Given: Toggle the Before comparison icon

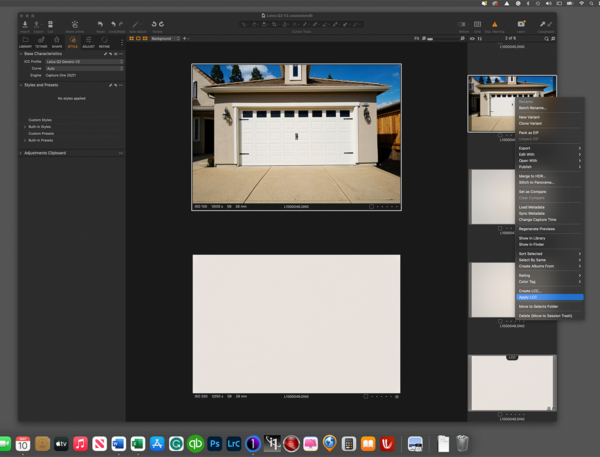Looking at the screenshot, I should pyautogui.click(x=462, y=24).
